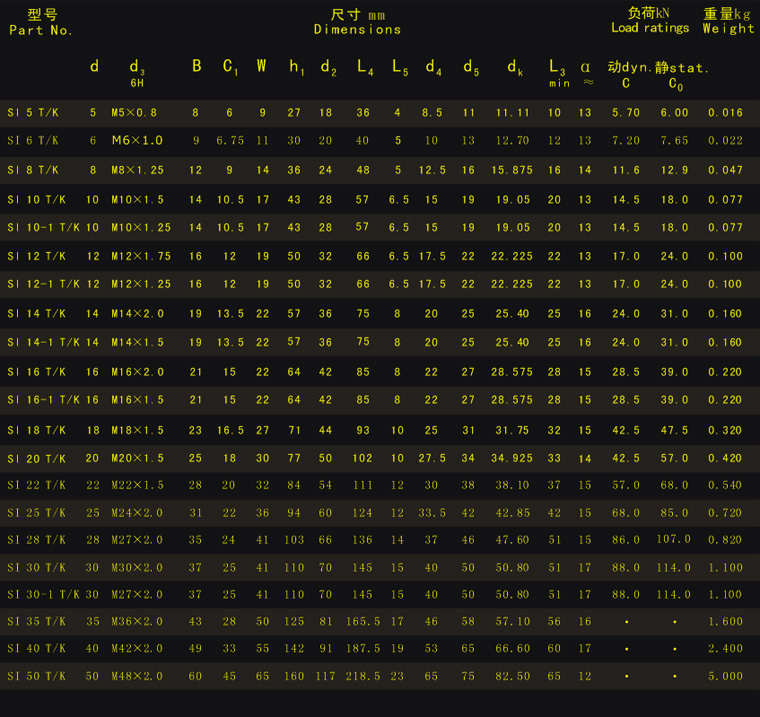Select part number 'SI 14 T/K'
This screenshot has width=760, height=717.
point(36,314)
